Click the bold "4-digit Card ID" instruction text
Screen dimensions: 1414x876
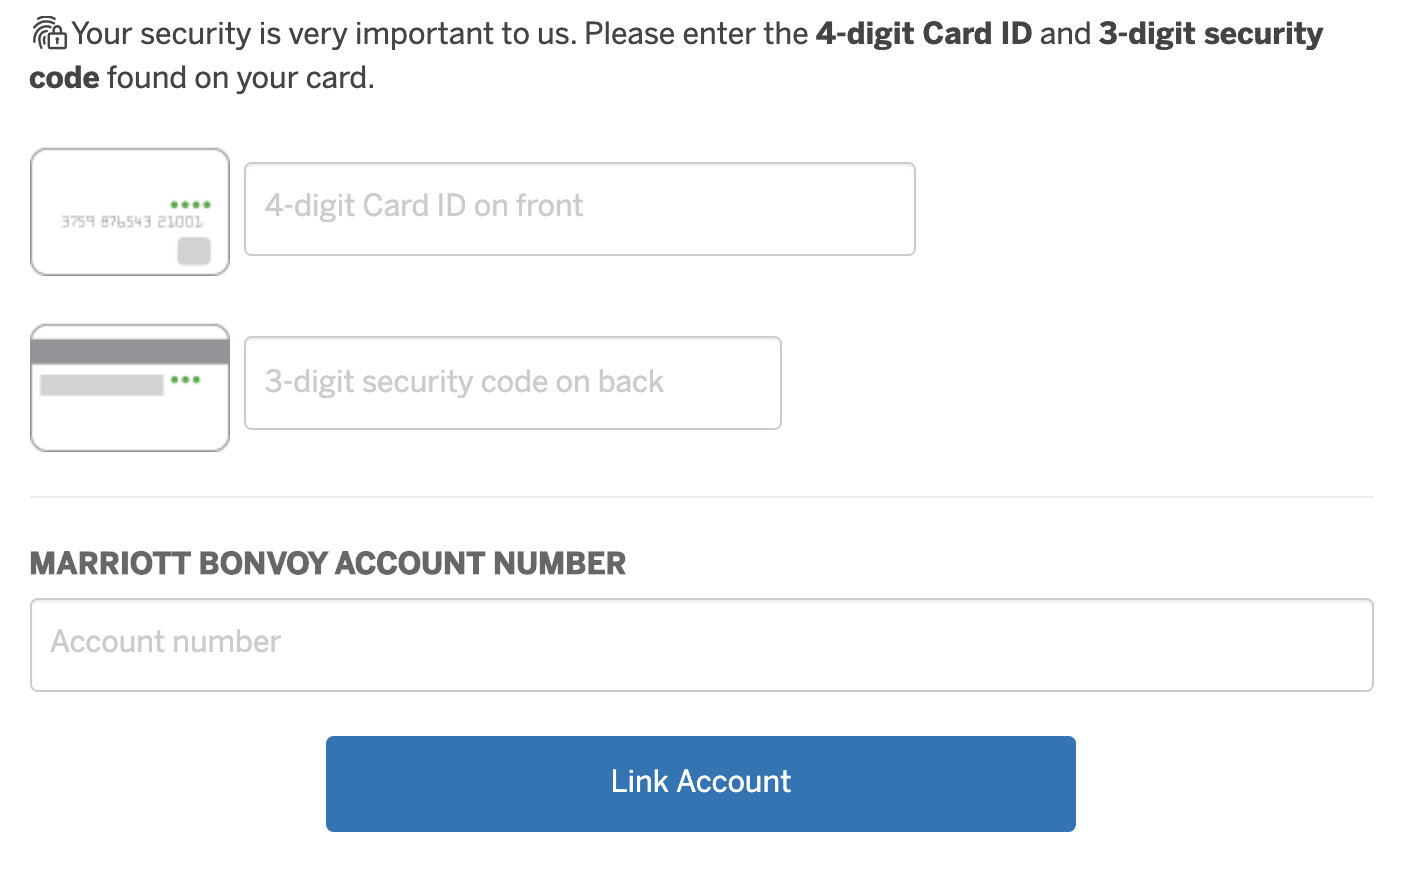click(924, 34)
